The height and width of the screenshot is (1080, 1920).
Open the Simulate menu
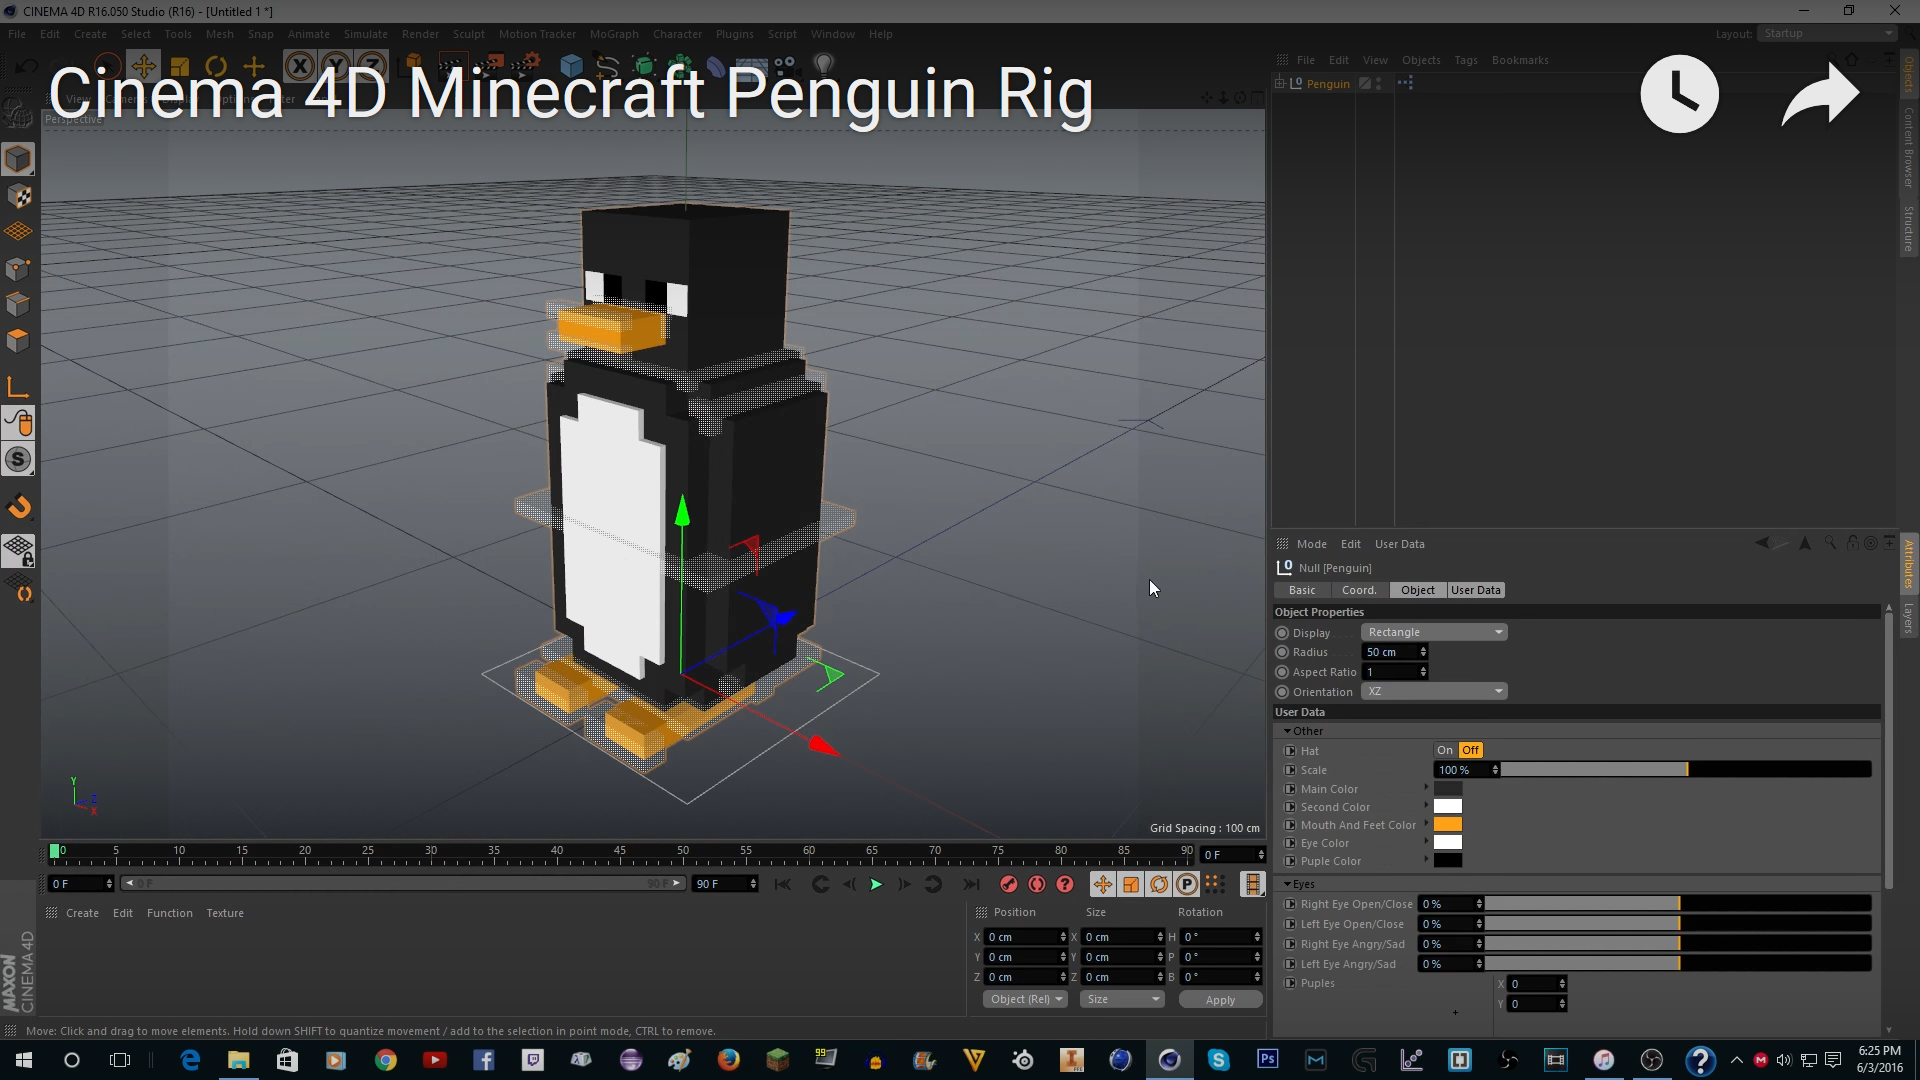click(366, 34)
